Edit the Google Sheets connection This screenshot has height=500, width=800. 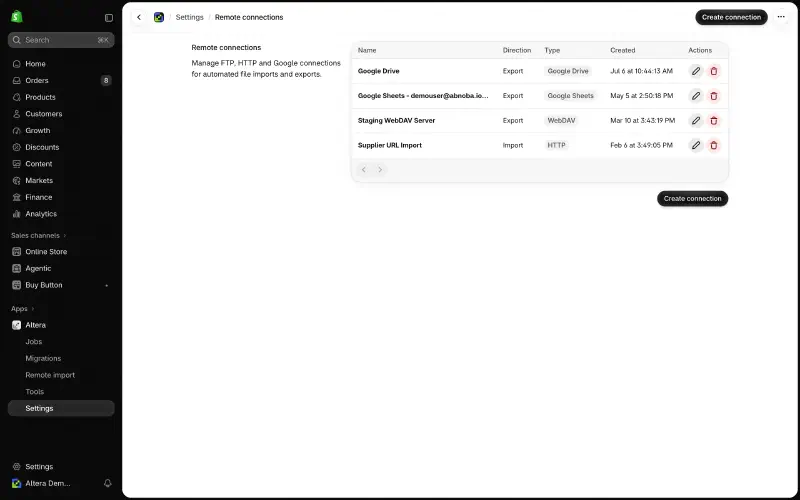(696, 96)
